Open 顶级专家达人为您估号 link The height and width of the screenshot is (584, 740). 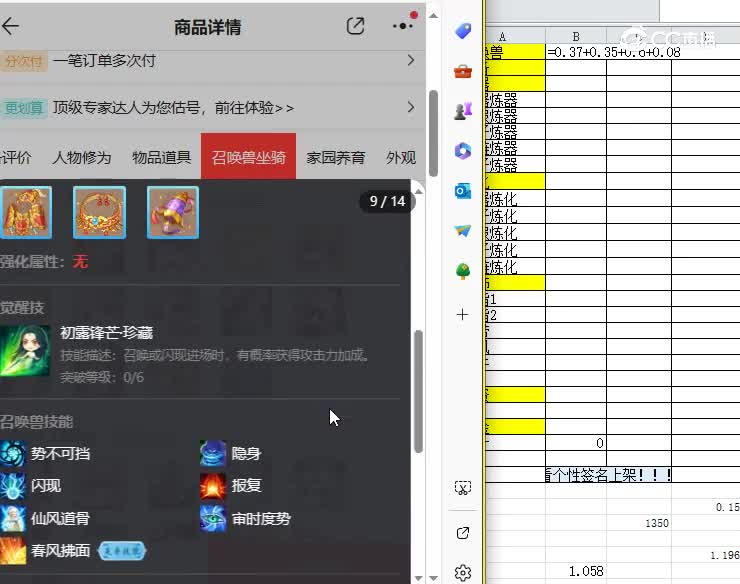tap(173, 108)
